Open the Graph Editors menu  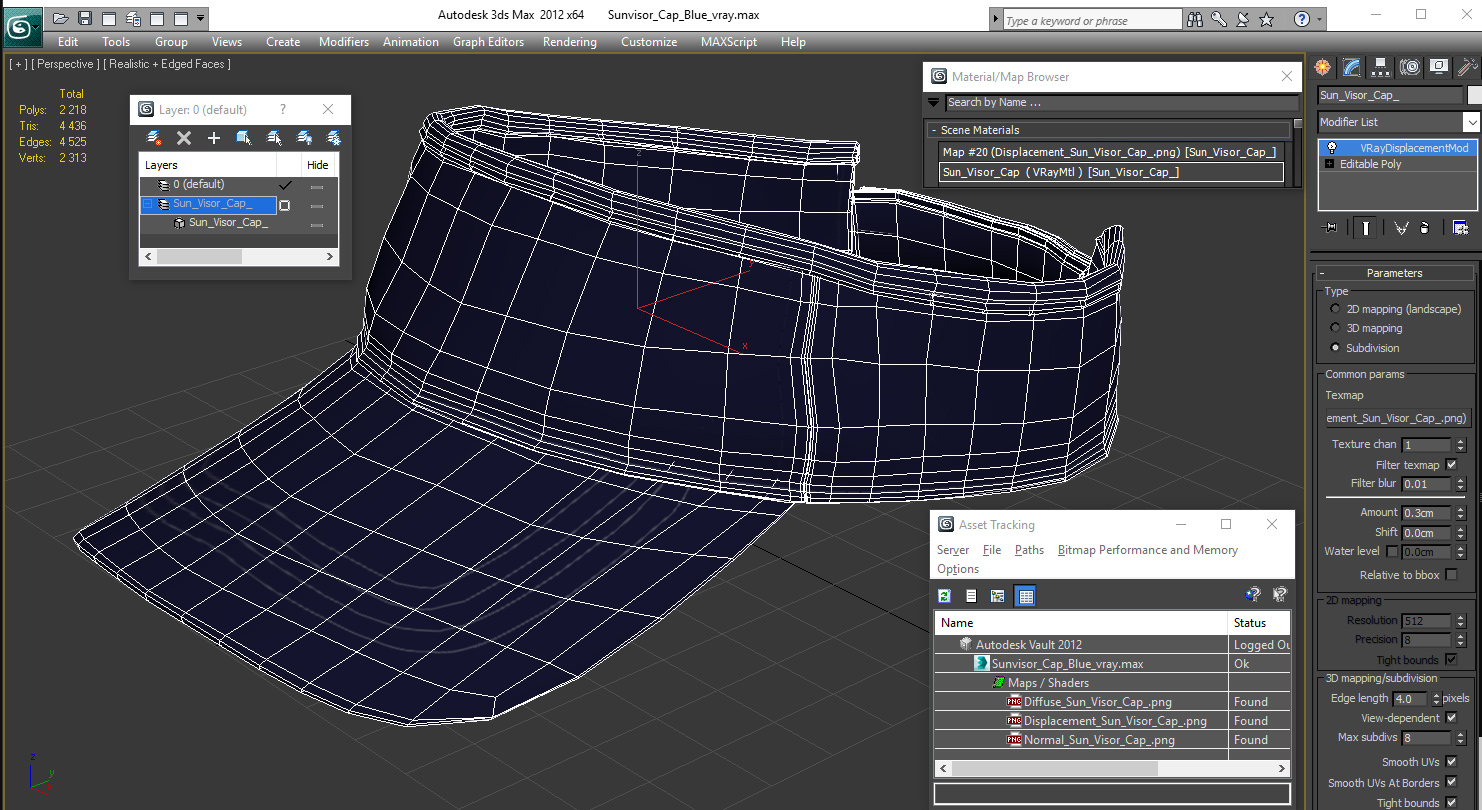point(488,42)
